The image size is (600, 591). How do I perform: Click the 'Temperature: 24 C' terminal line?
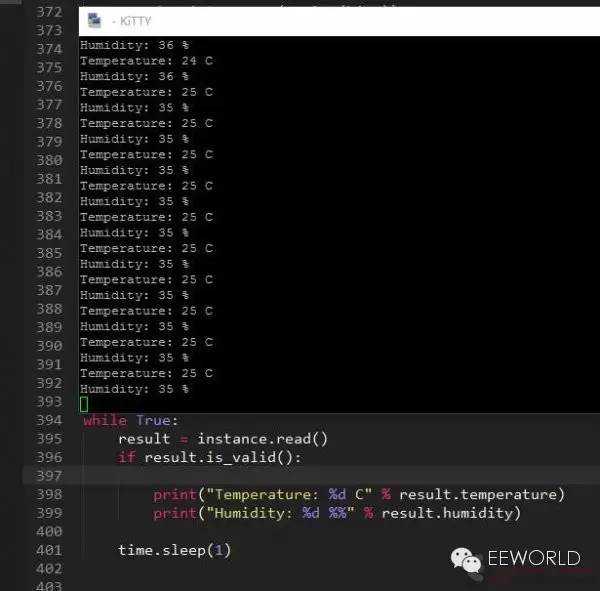tap(146, 61)
